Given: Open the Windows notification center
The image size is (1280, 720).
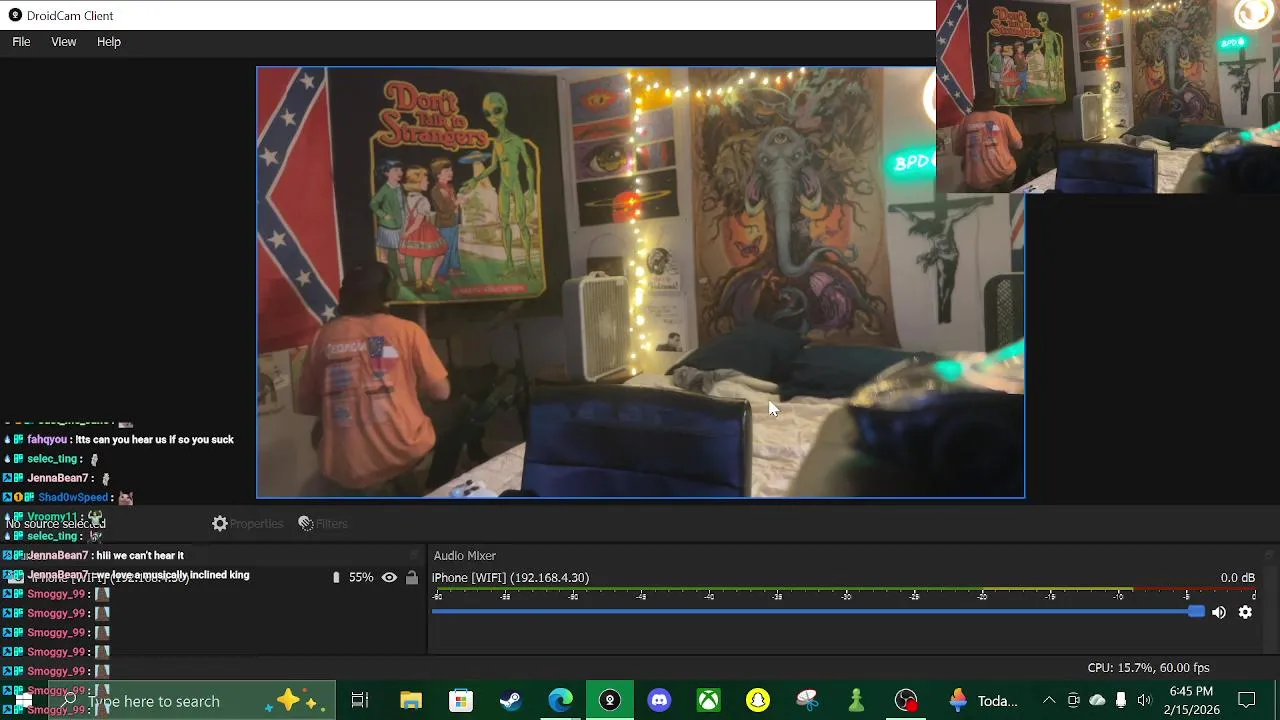Looking at the screenshot, I should click(x=1247, y=701).
